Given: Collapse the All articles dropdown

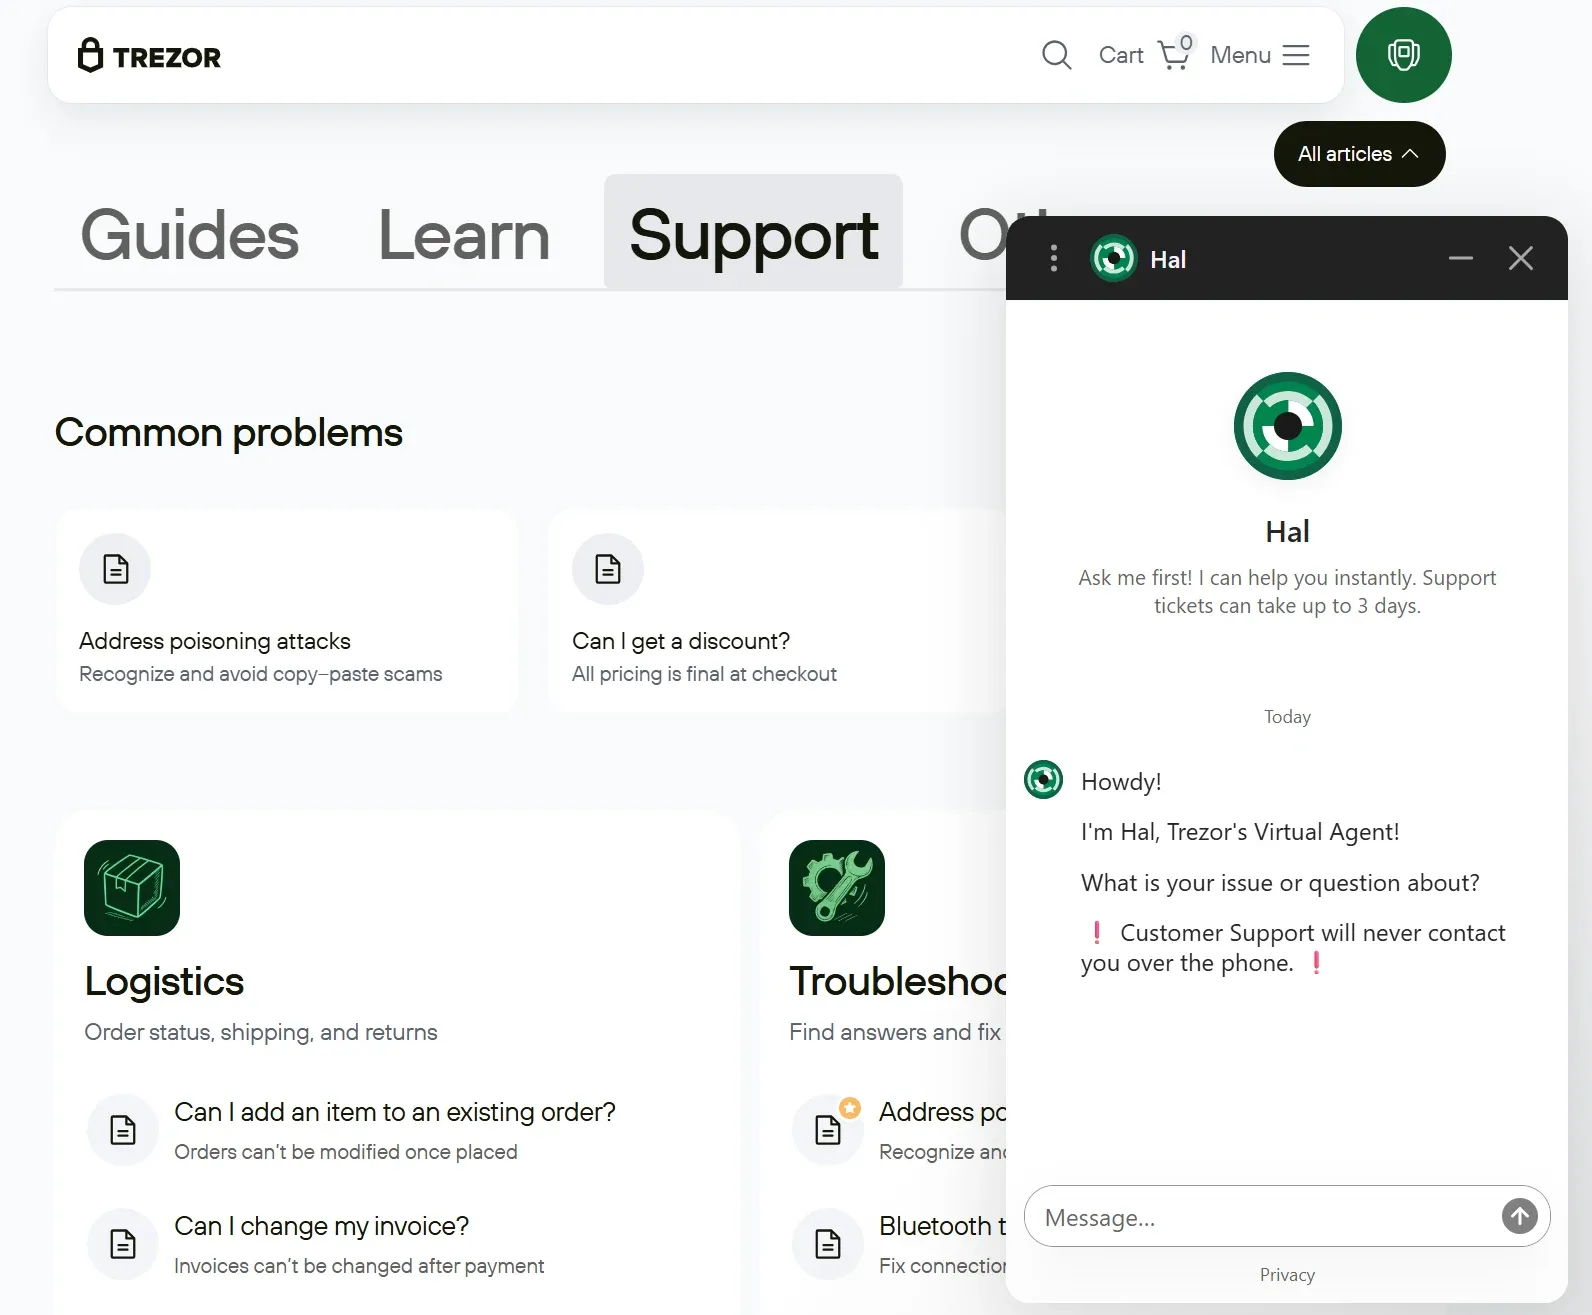Looking at the screenshot, I should (x=1359, y=154).
